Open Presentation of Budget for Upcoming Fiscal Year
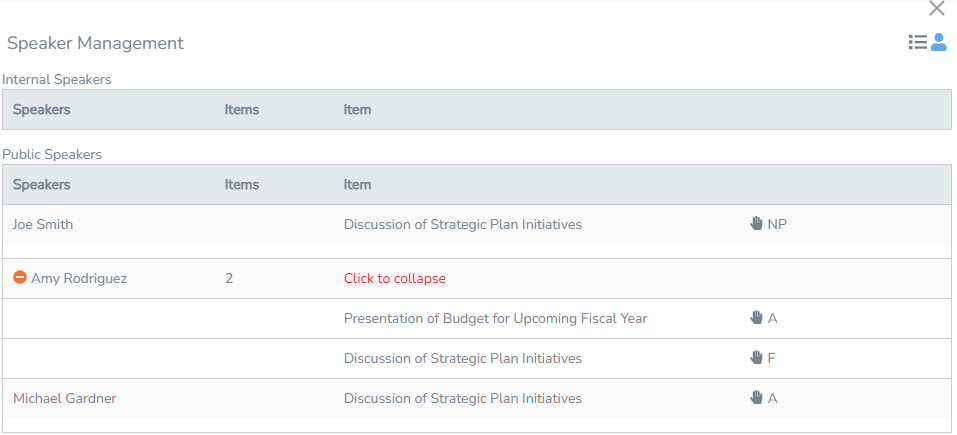Screen dimensions: 957x435 pos(496,318)
